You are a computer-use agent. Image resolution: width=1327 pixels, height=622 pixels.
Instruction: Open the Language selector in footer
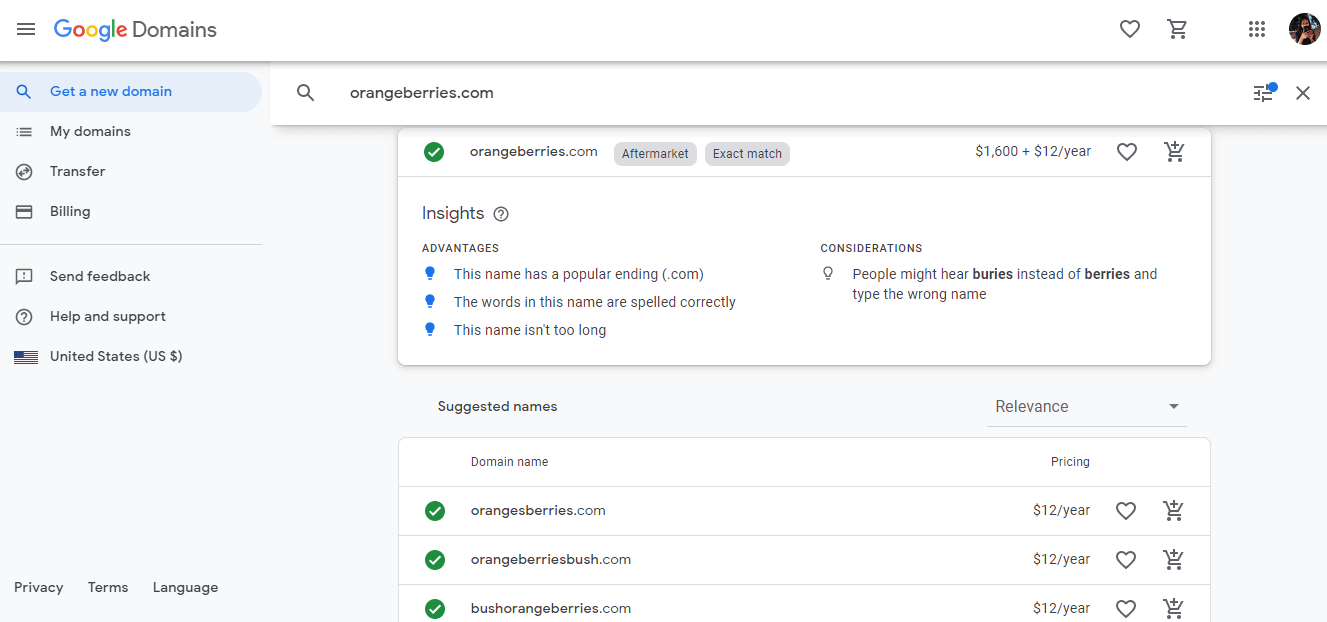(x=185, y=588)
